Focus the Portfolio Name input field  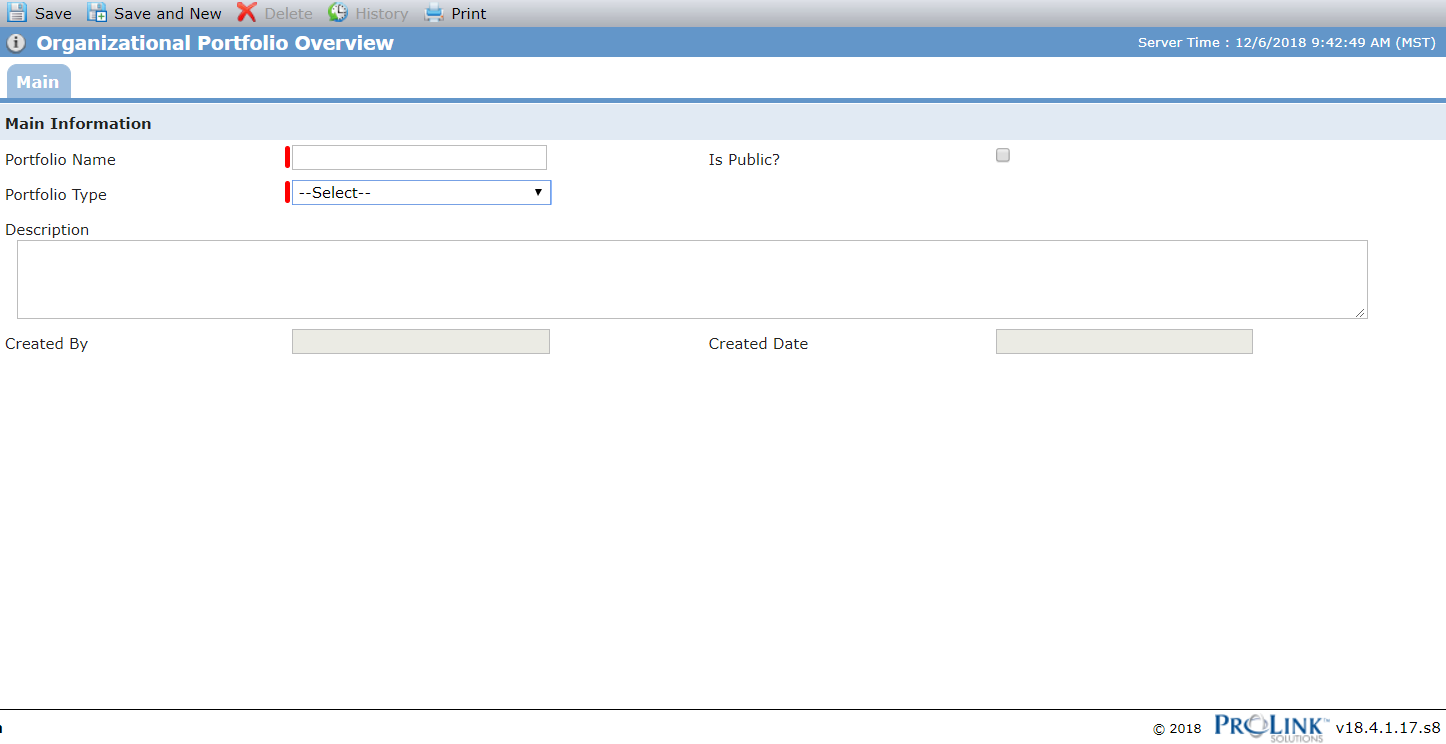tap(419, 157)
